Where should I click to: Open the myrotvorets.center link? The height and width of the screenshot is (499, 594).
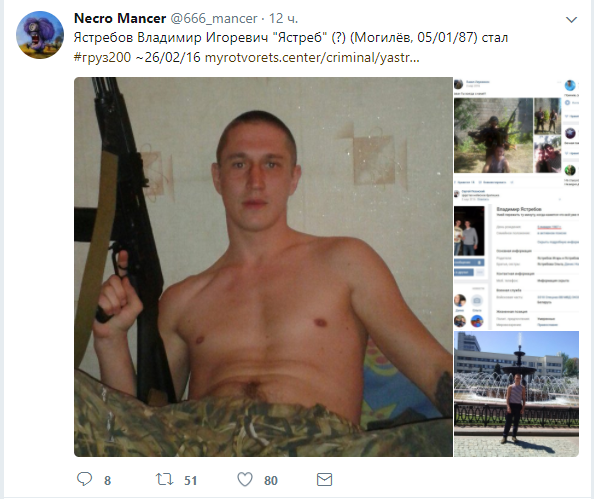pos(312,57)
